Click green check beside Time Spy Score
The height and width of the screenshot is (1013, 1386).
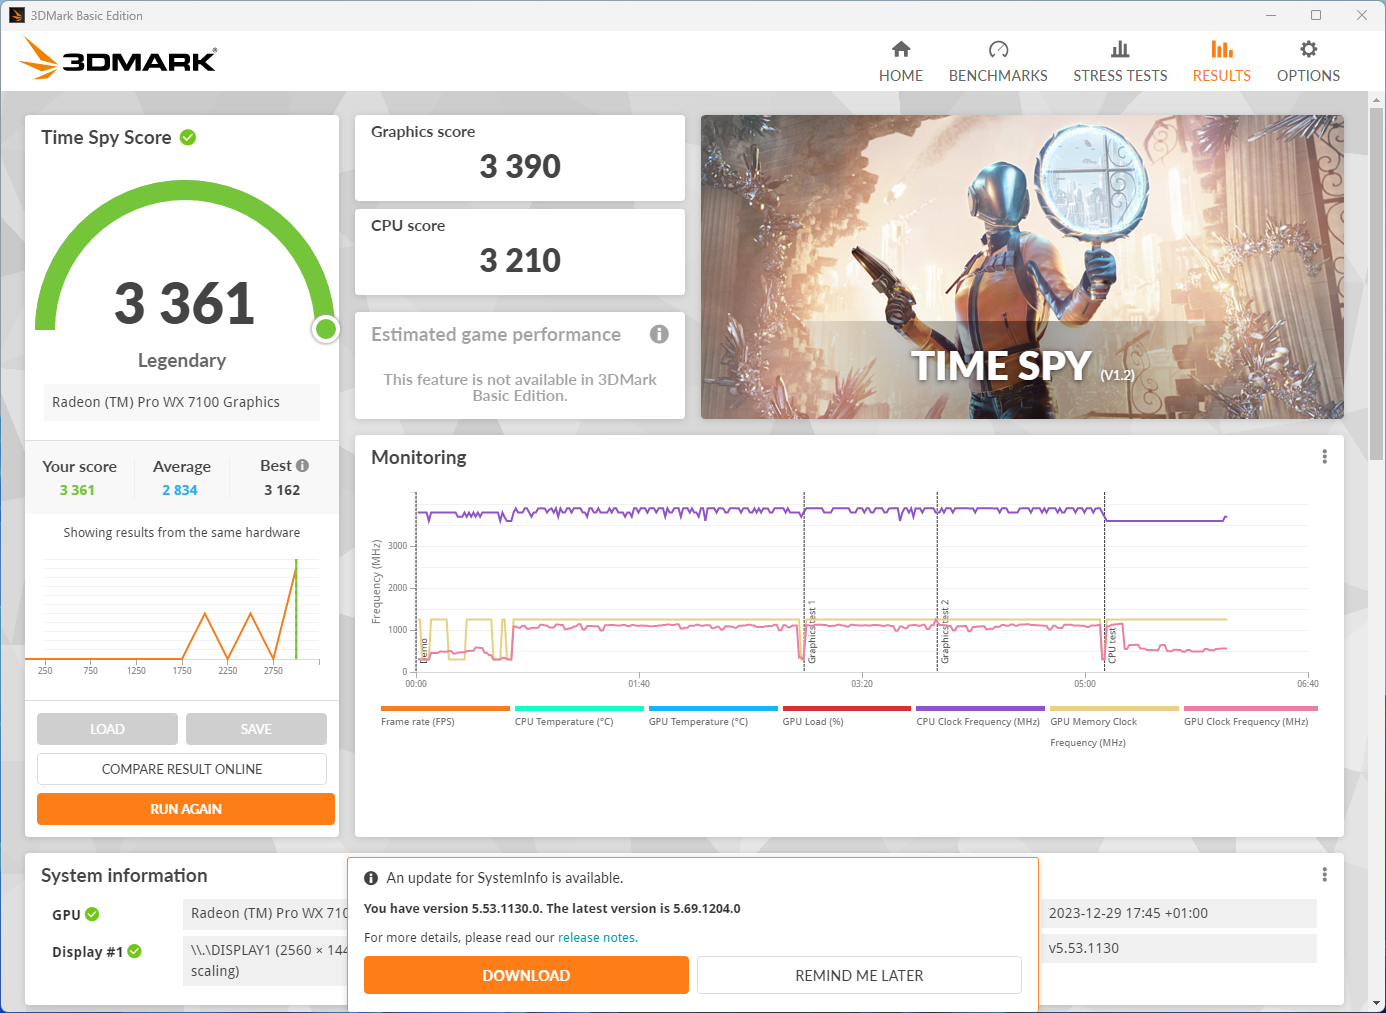[188, 137]
